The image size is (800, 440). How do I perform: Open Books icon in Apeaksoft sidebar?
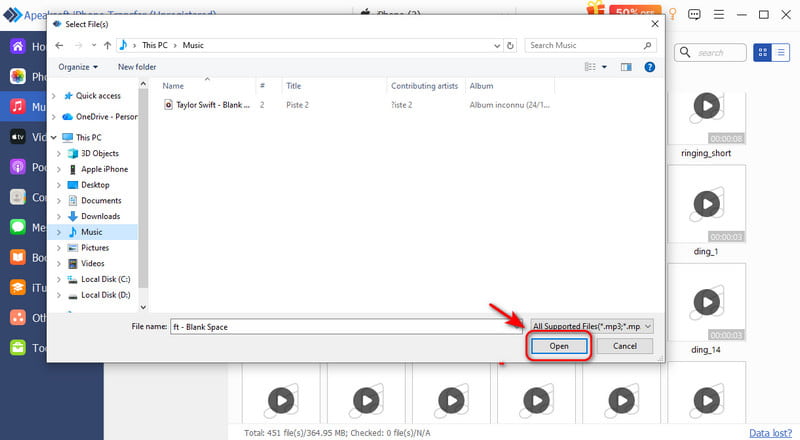18,257
